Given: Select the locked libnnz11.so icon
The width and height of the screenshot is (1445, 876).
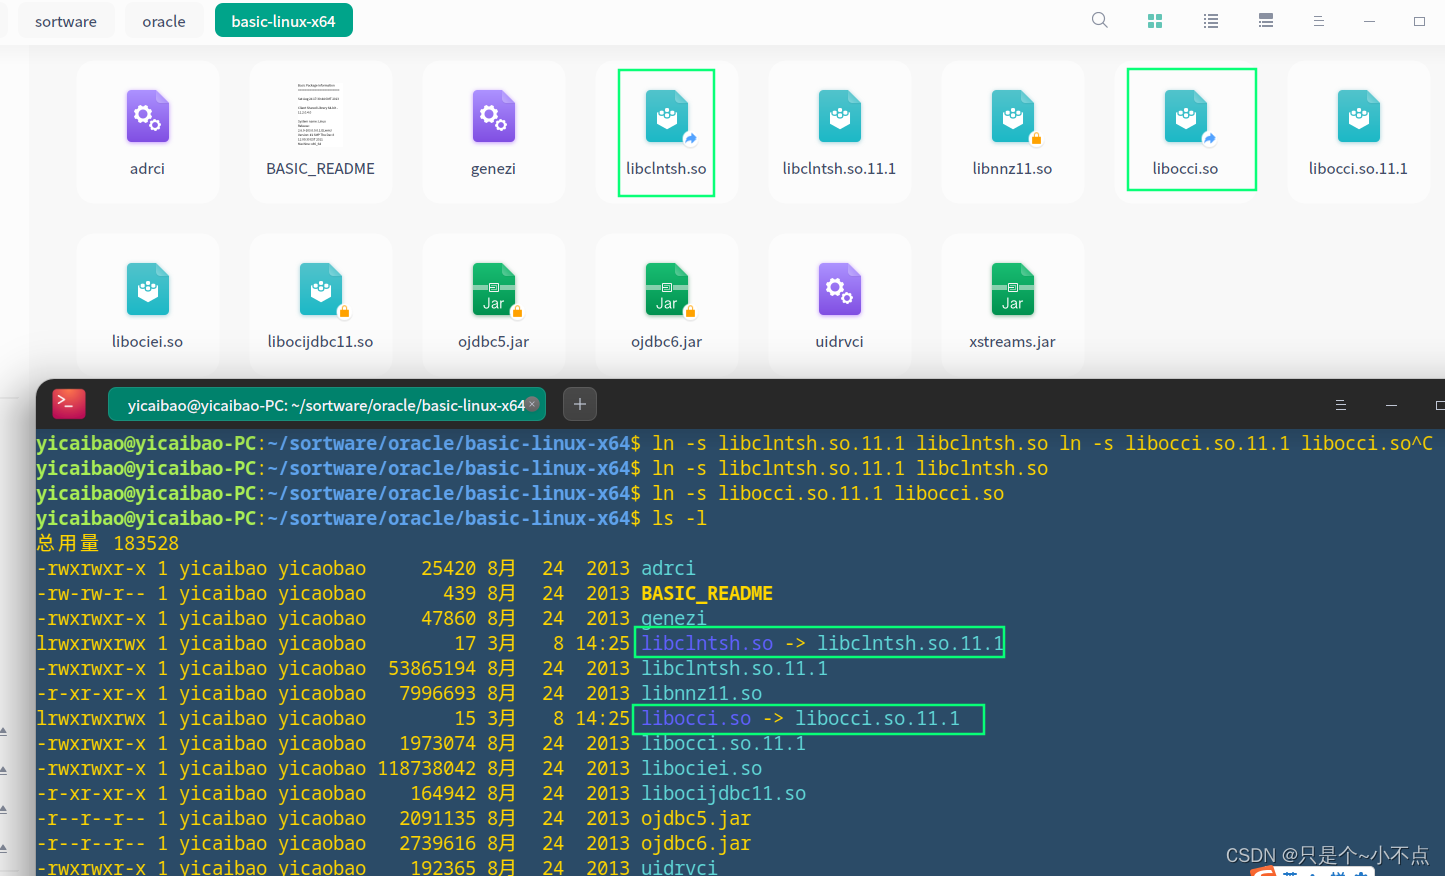Looking at the screenshot, I should pyautogui.click(x=1012, y=117).
